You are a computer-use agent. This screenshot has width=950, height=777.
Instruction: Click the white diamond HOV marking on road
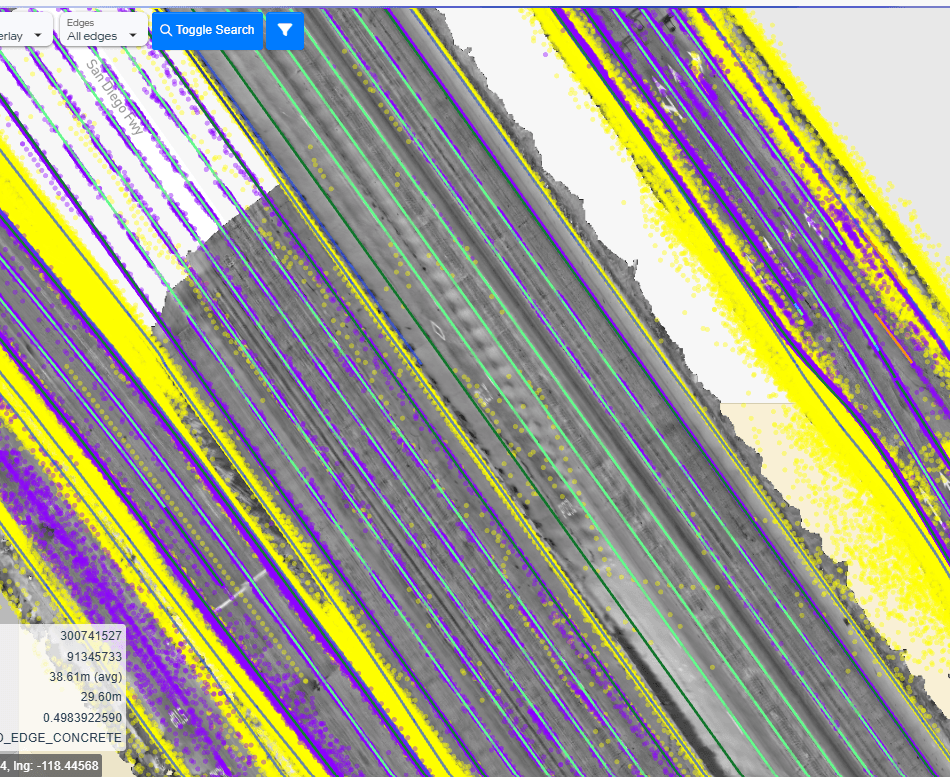(x=437, y=331)
